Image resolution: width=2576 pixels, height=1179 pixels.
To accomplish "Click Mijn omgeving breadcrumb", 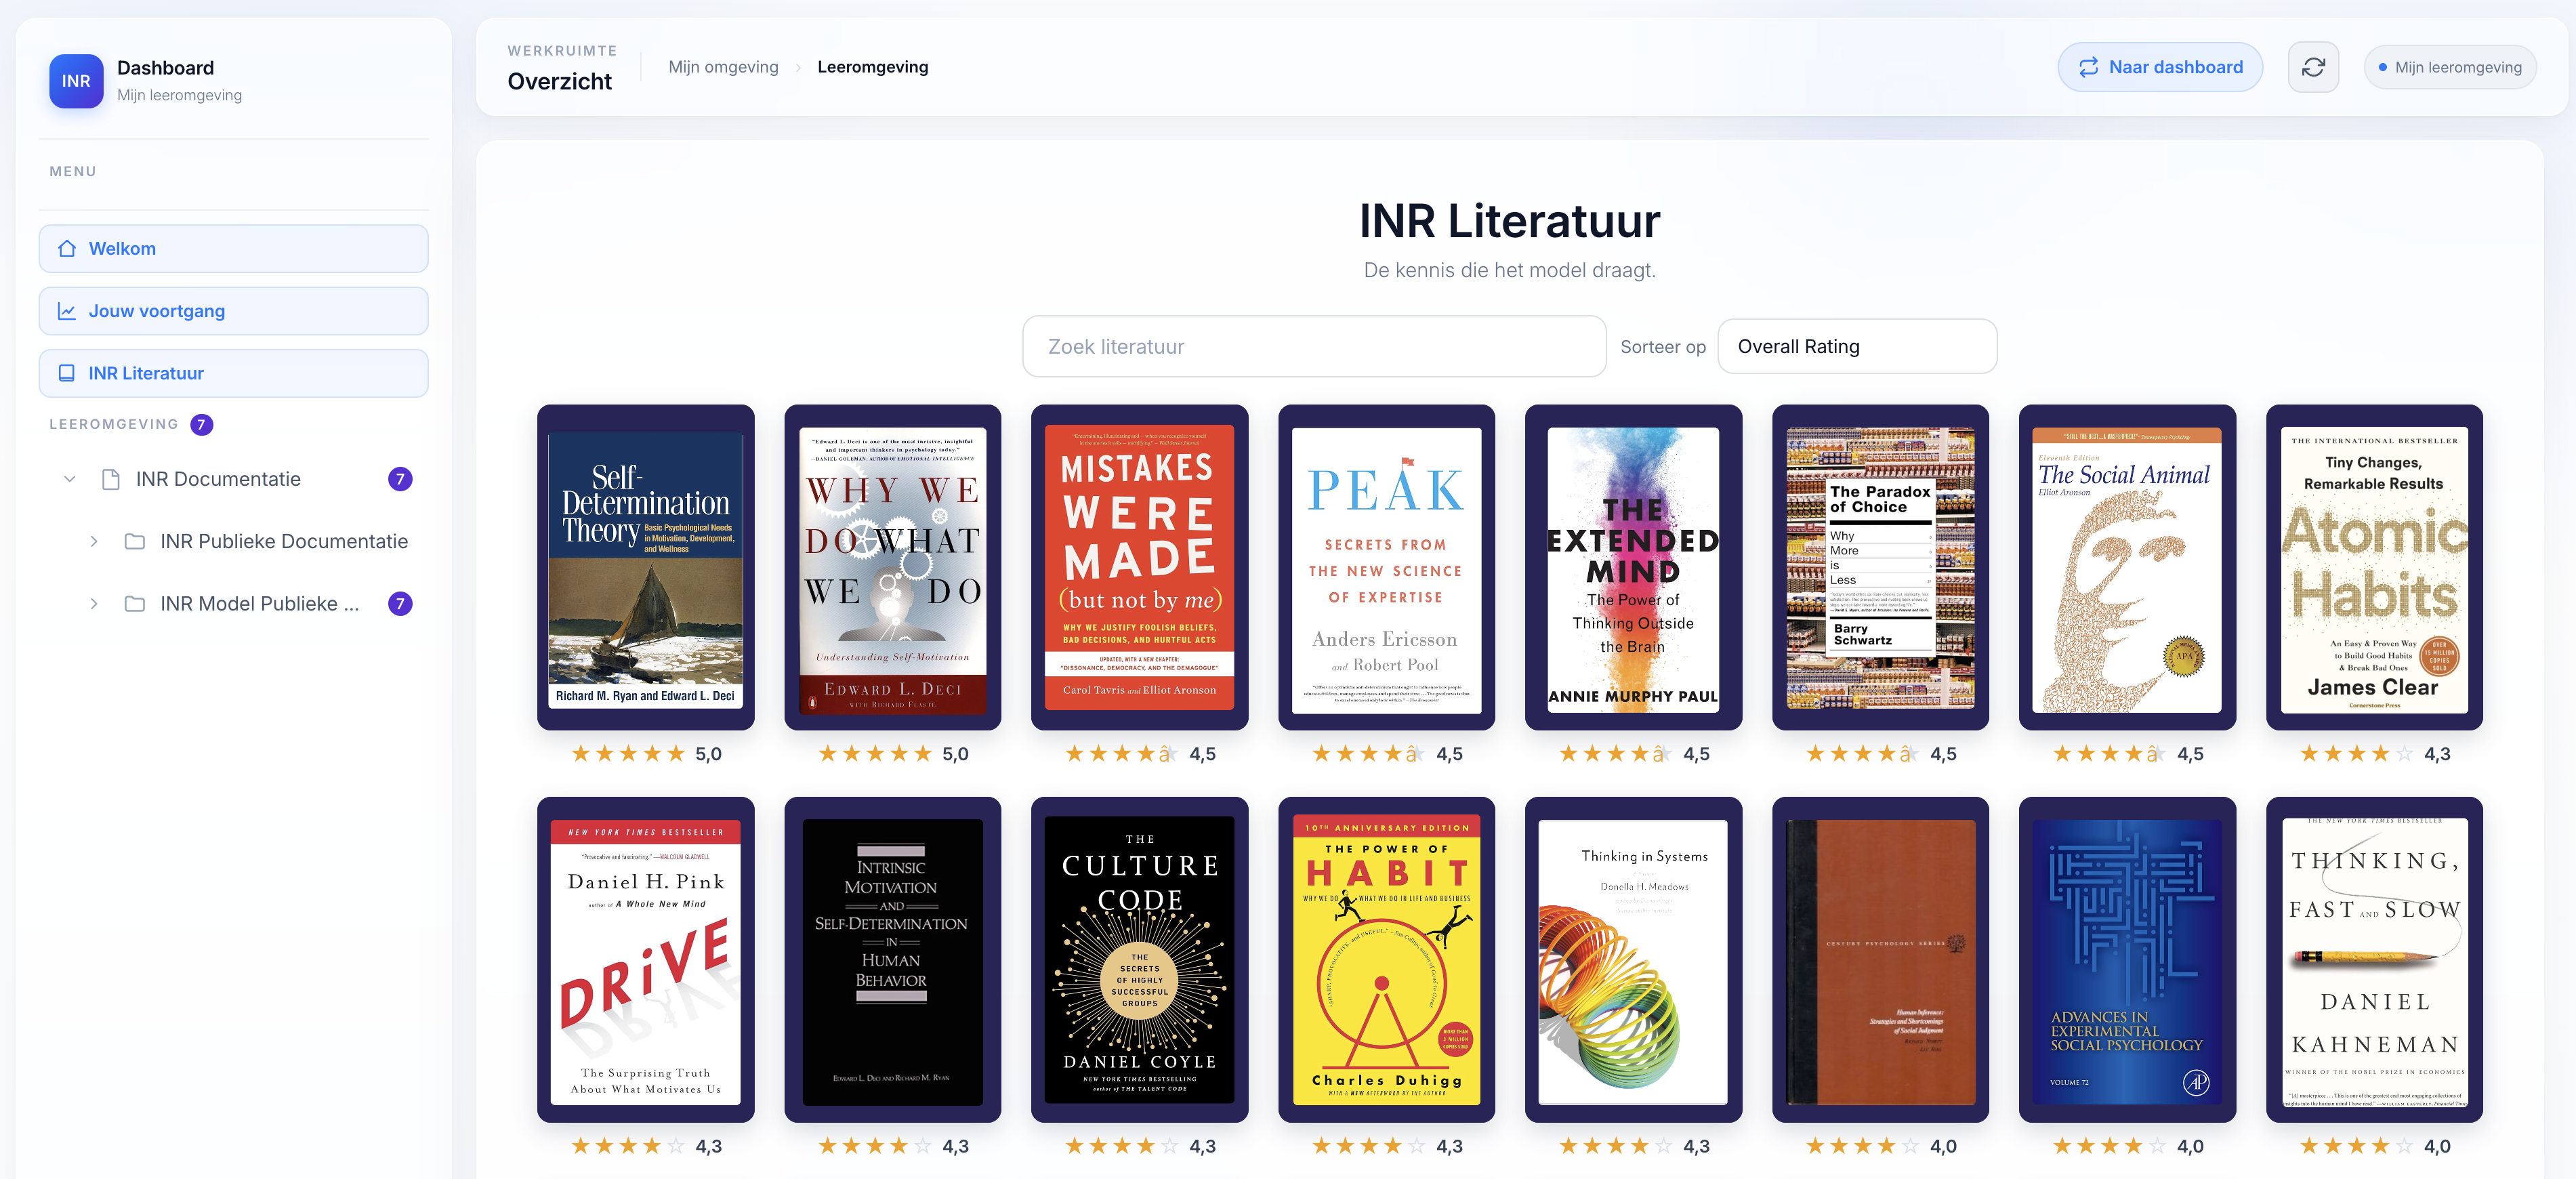I will click(723, 67).
